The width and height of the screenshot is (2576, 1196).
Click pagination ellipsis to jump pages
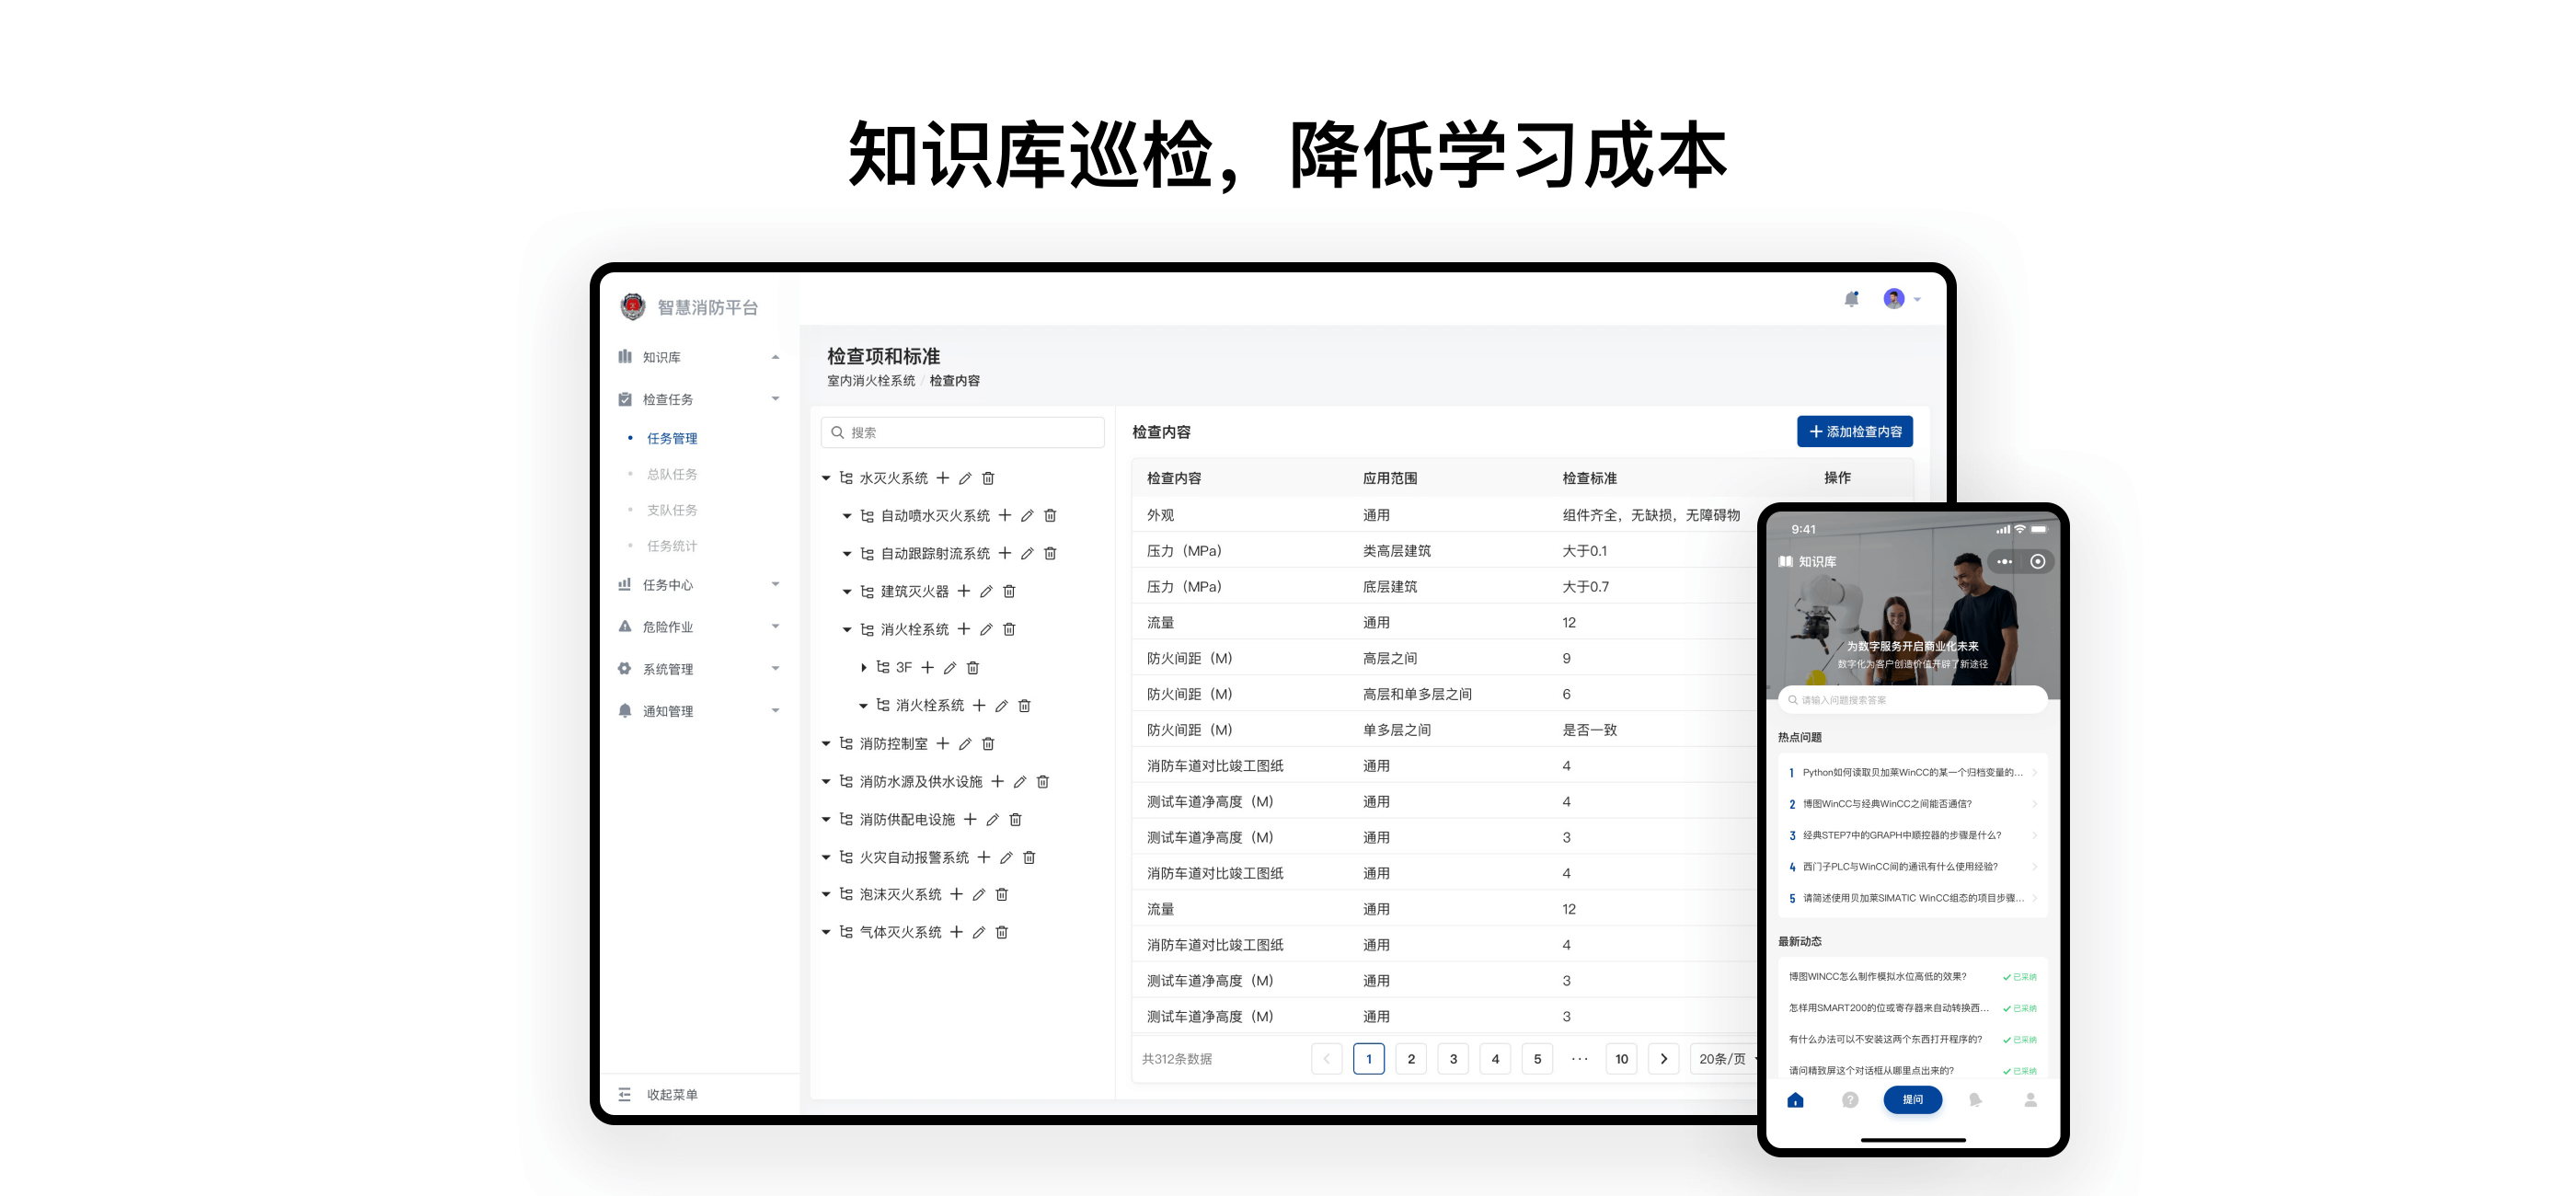click(1579, 1059)
